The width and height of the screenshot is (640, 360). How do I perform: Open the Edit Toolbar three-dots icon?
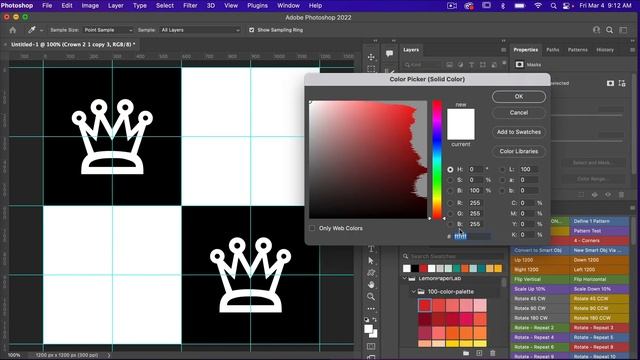pyautogui.click(x=371, y=309)
